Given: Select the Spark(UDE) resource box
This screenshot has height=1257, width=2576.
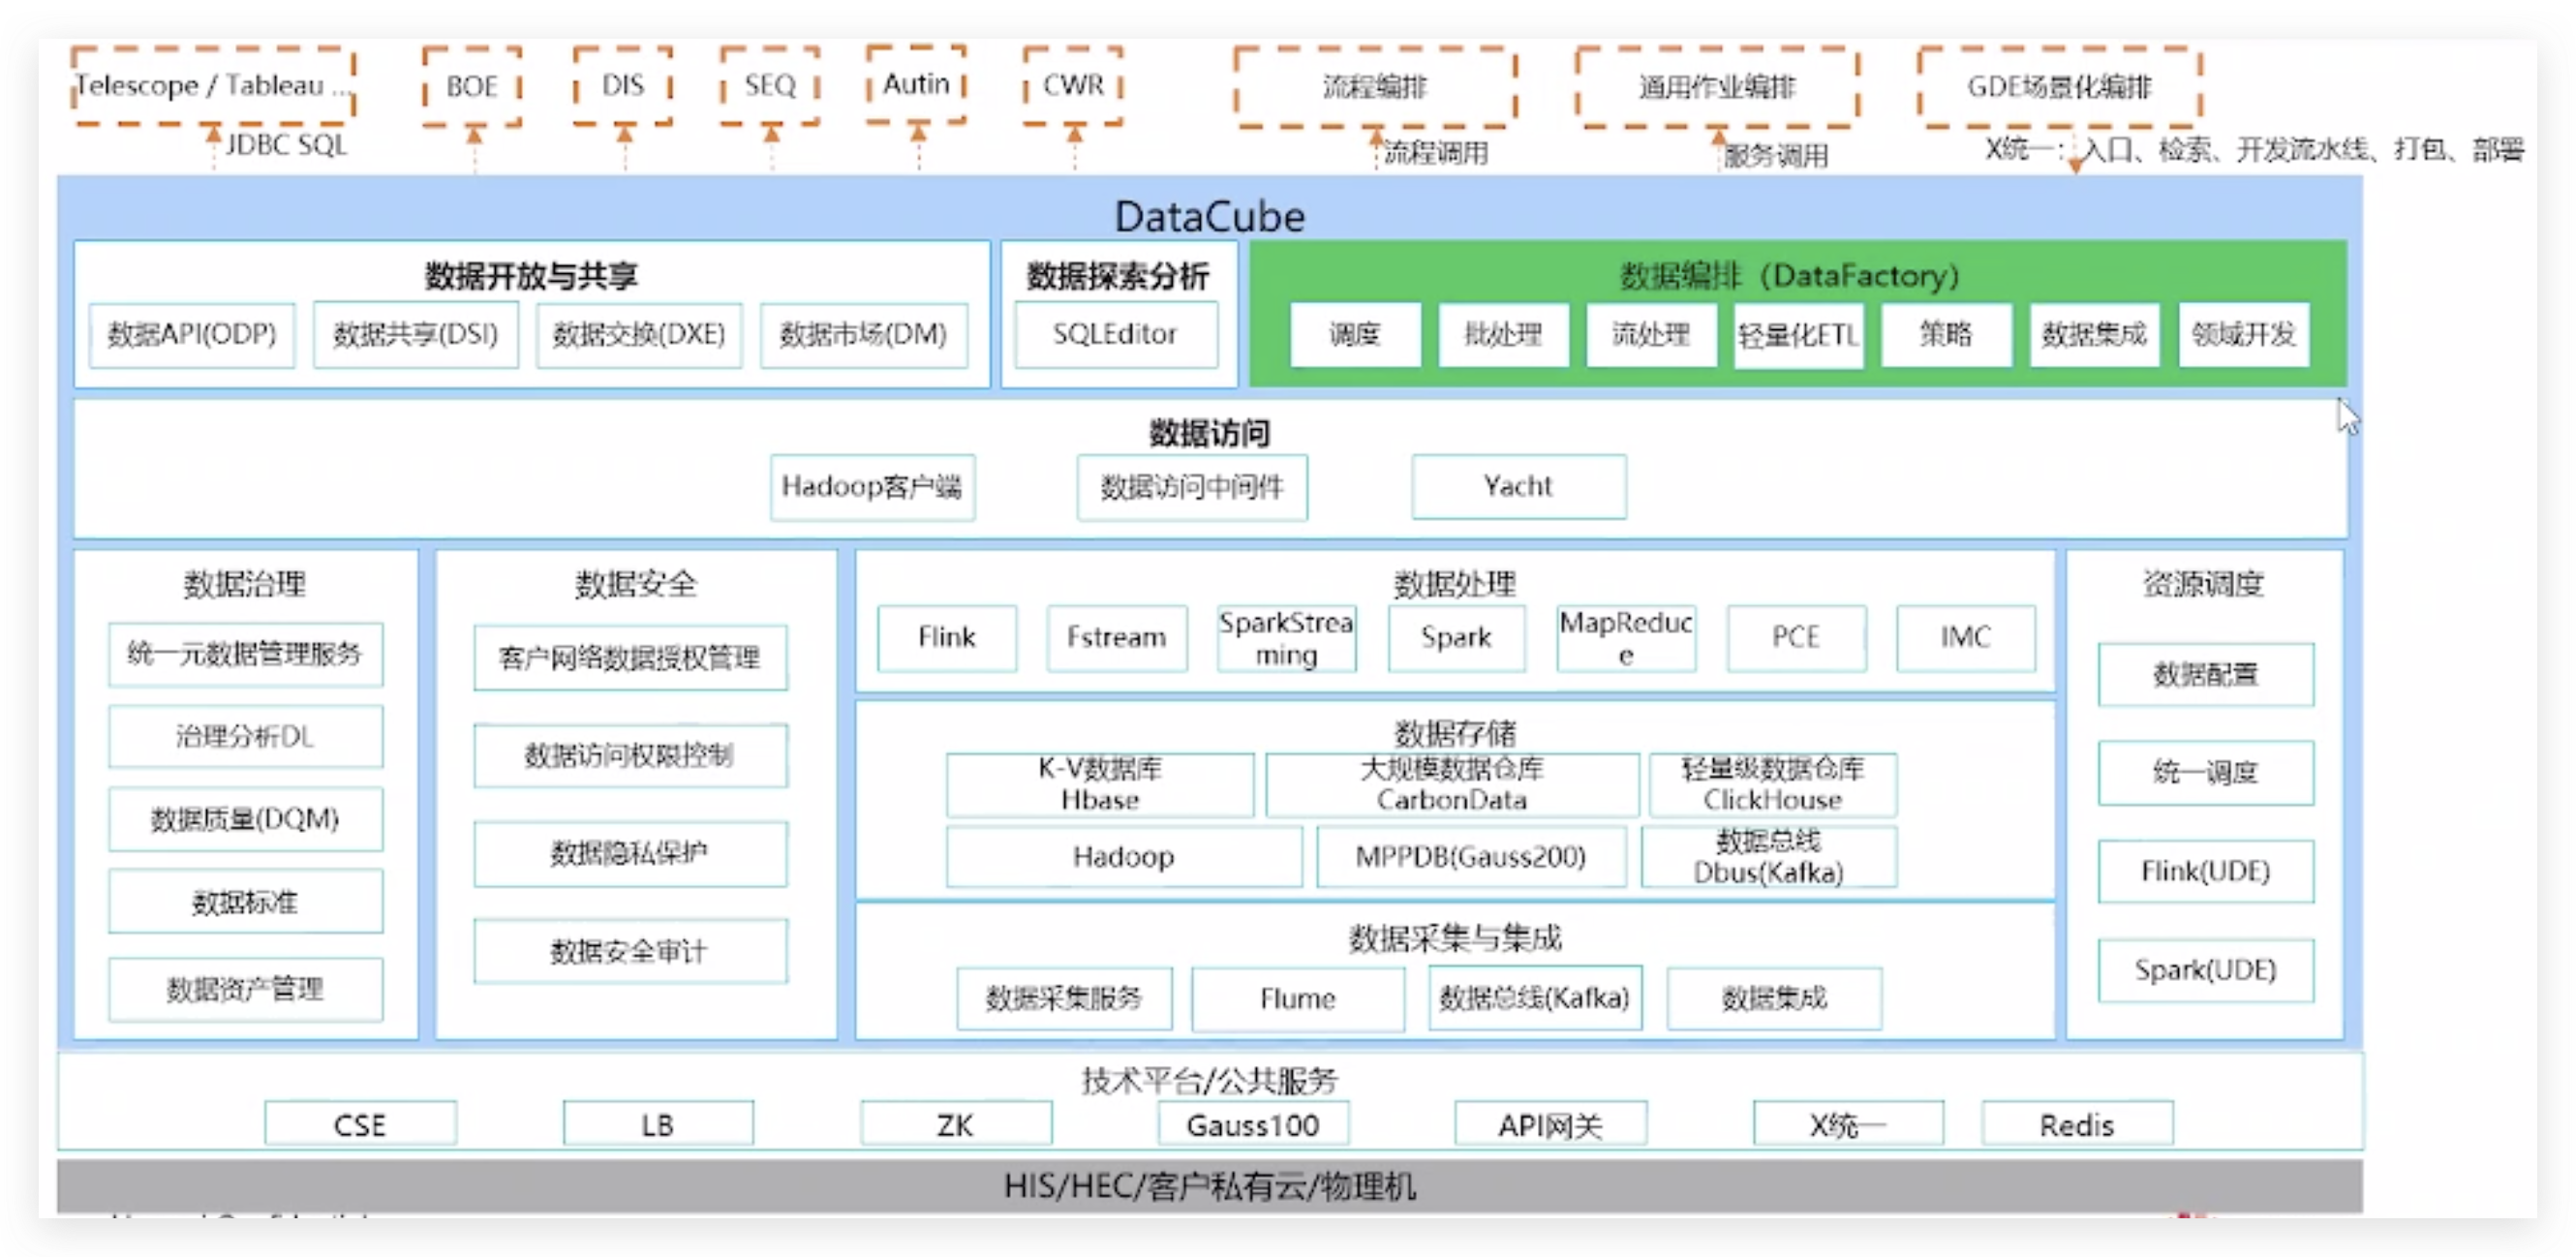Looking at the screenshot, I should click(x=2205, y=969).
